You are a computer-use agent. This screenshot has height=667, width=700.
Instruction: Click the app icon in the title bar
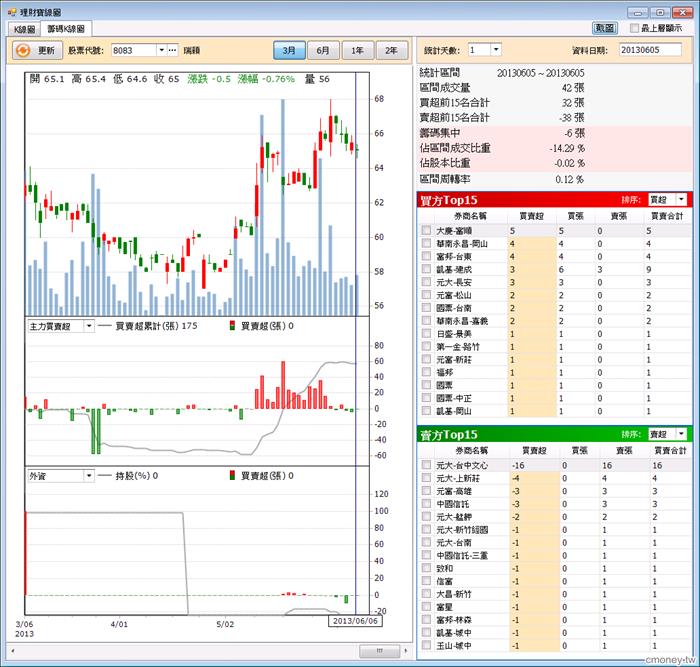click(12, 12)
